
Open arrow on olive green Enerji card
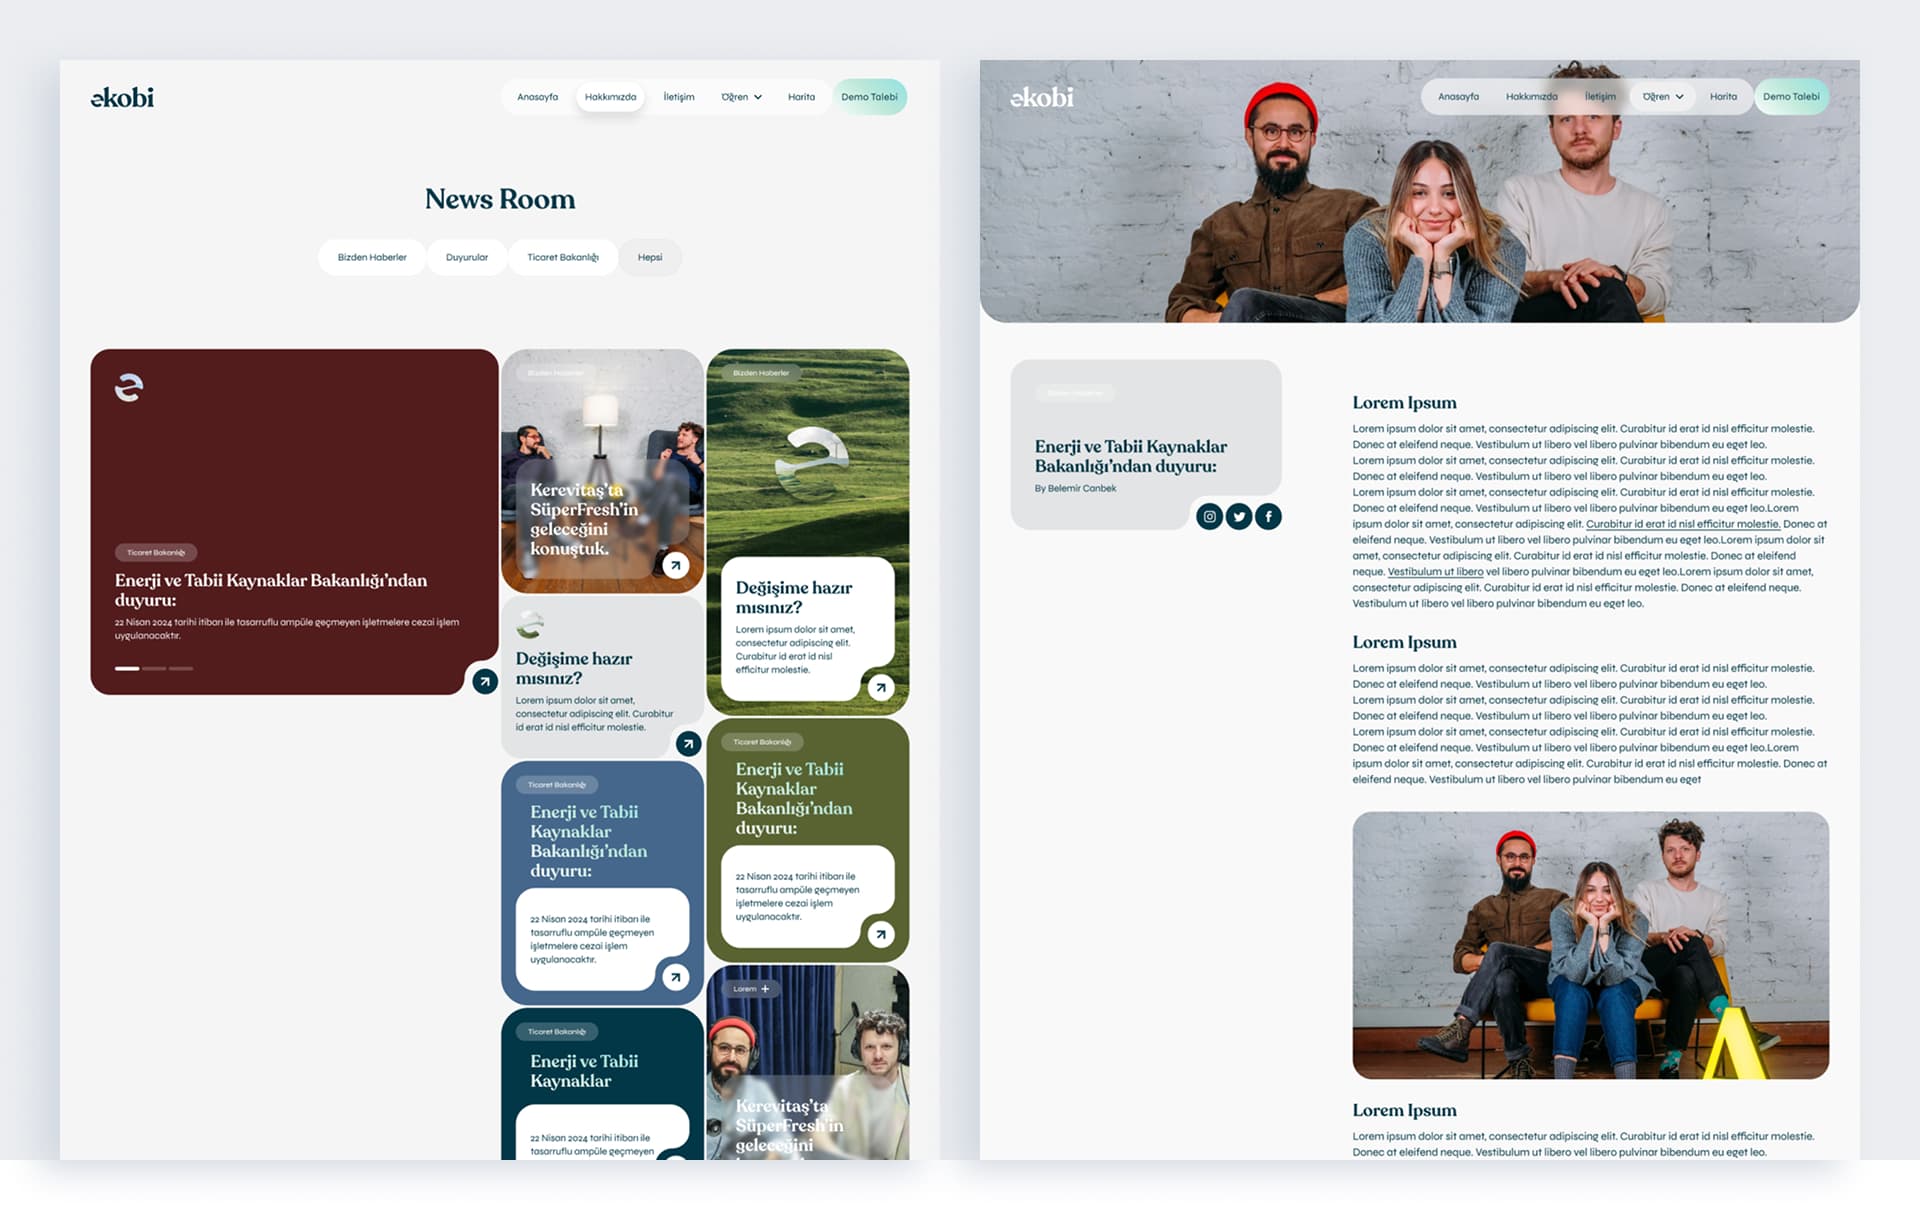click(x=880, y=934)
